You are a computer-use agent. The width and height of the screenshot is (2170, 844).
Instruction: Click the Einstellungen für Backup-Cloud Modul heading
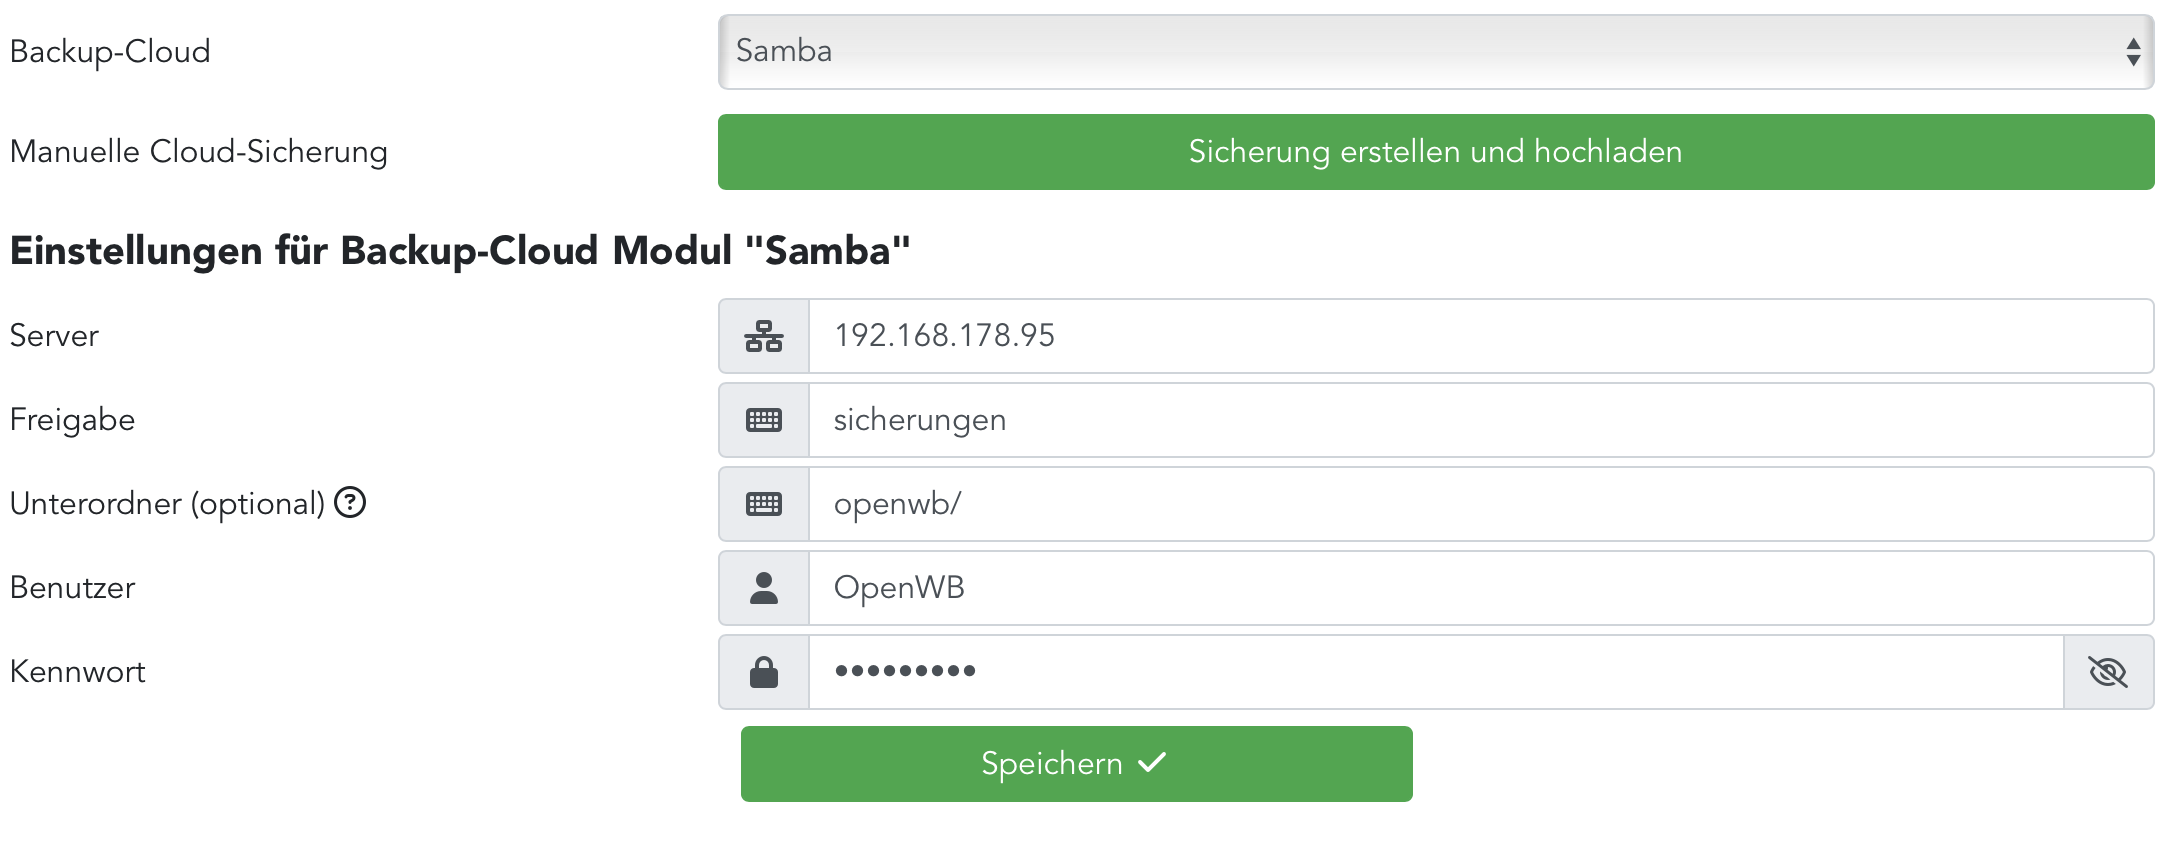[x=460, y=250]
